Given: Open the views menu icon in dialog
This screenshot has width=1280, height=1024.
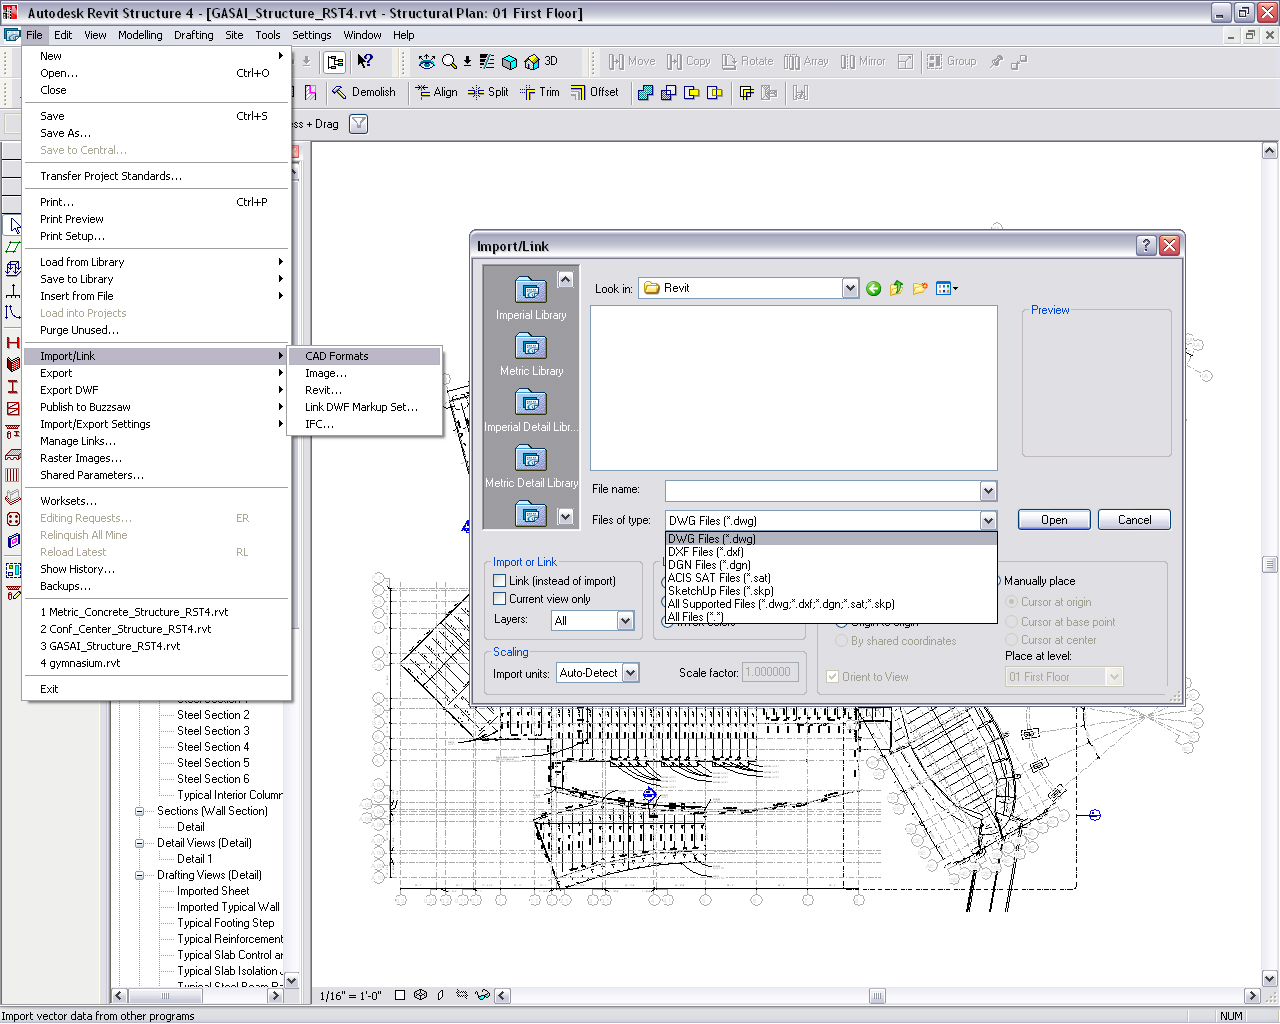Looking at the screenshot, I should pyautogui.click(x=946, y=288).
